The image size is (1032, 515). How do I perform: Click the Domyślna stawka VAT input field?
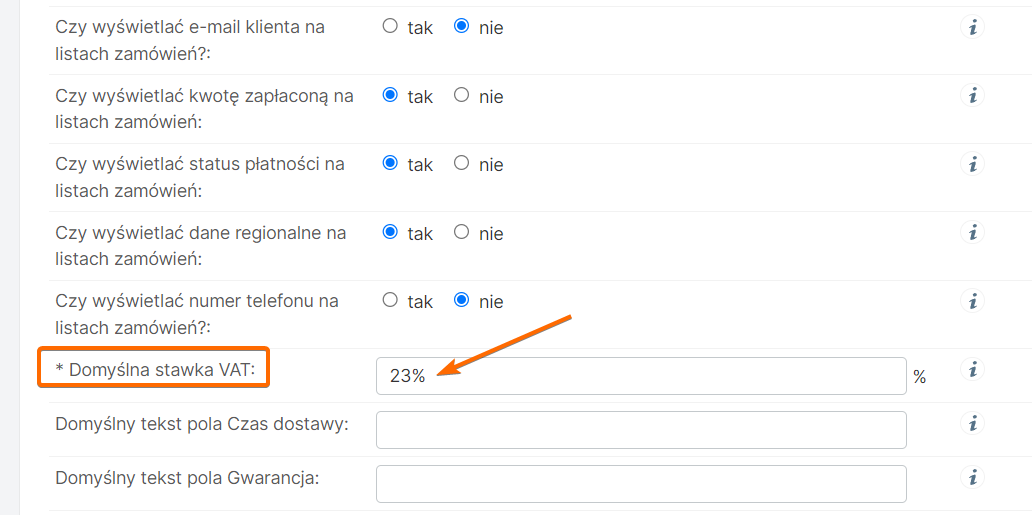[x=640, y=376]
